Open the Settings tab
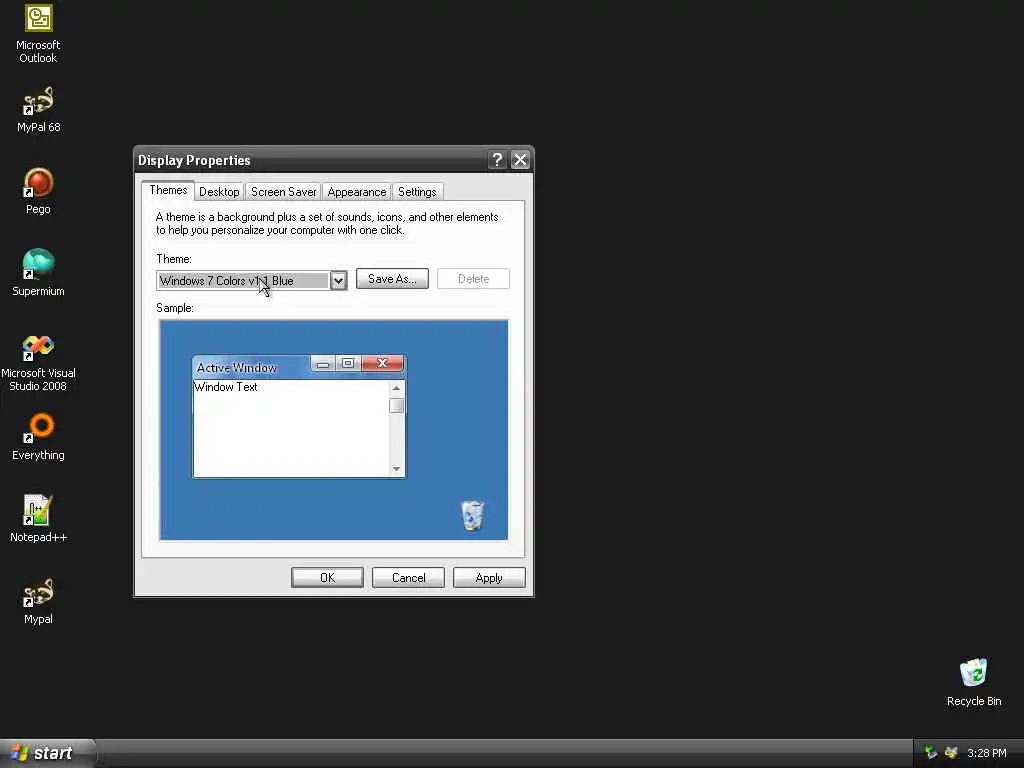Screen dimensions: 1024x768 [x=417, y=192]
